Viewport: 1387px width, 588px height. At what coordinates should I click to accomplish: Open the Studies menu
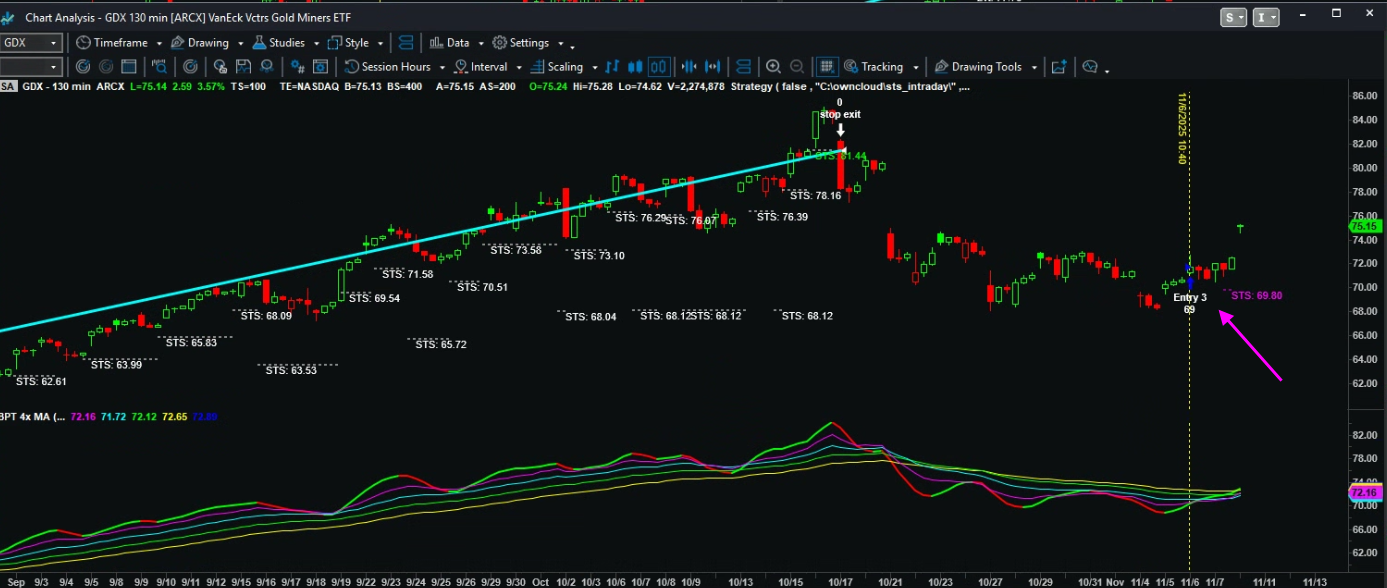tap(286, 43)
